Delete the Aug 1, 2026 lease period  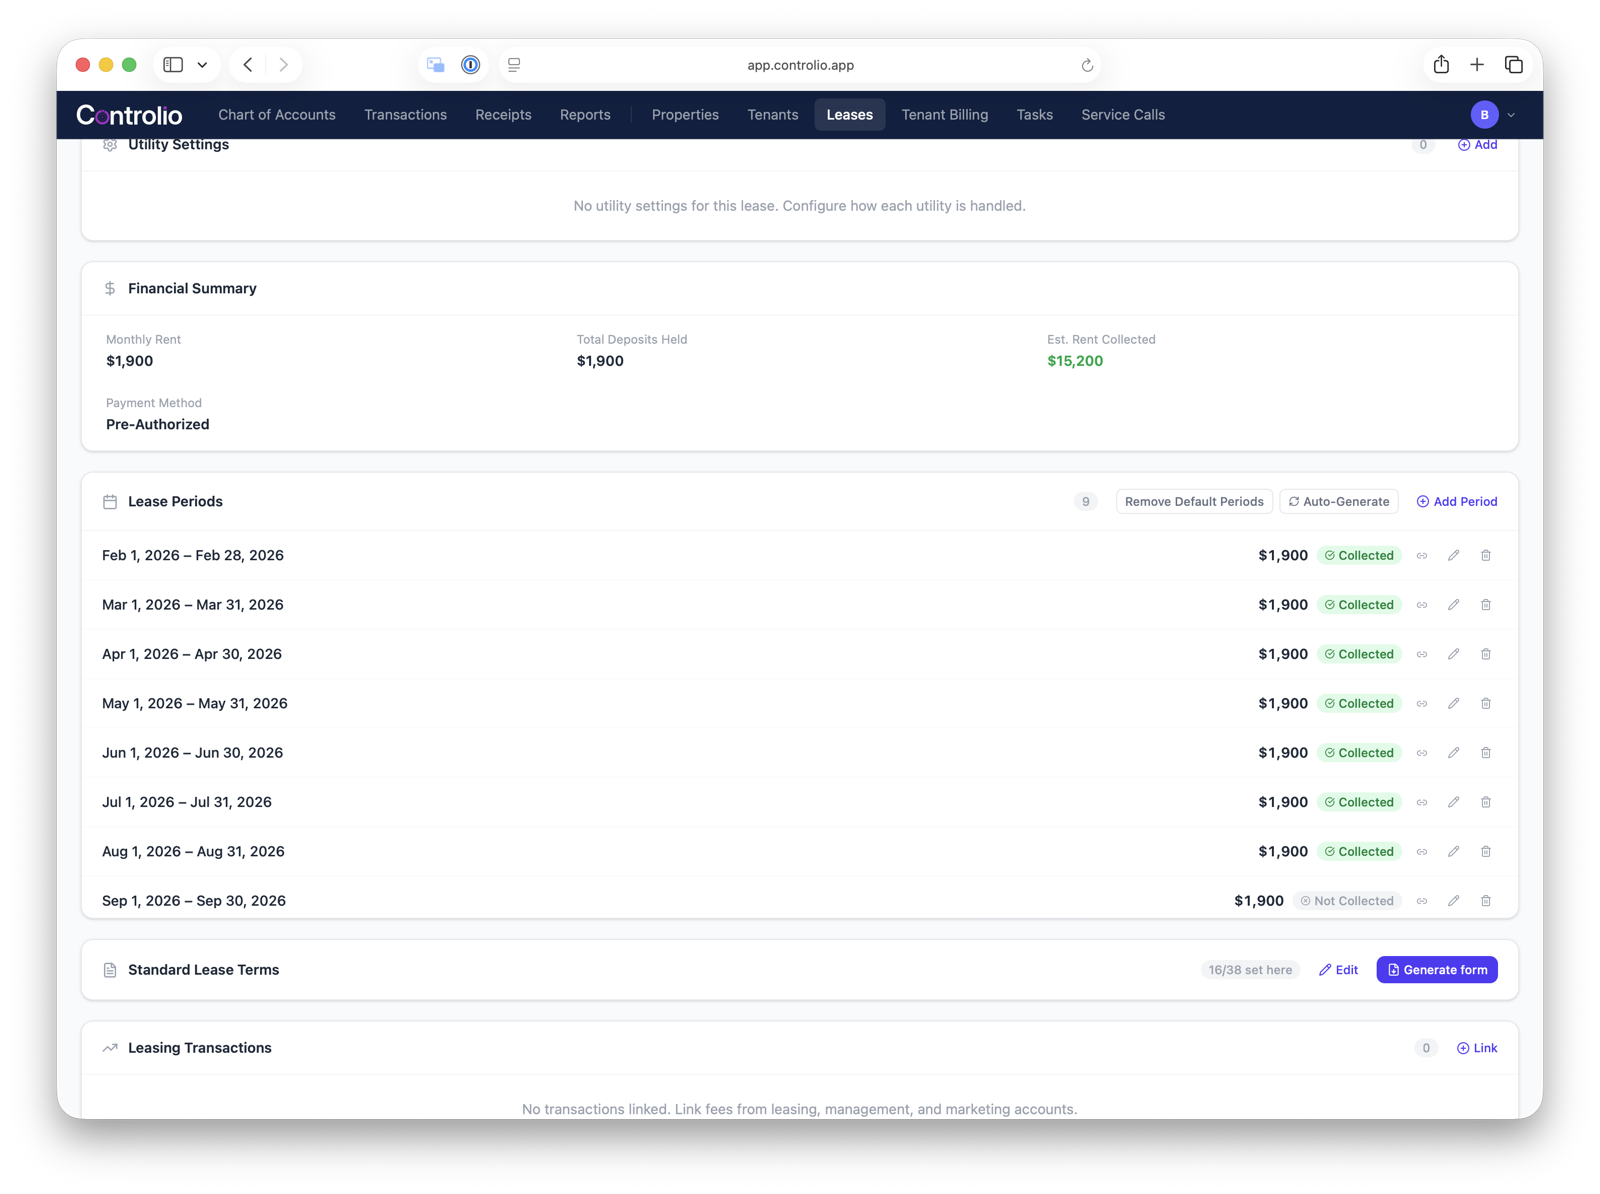(1486, 852)
